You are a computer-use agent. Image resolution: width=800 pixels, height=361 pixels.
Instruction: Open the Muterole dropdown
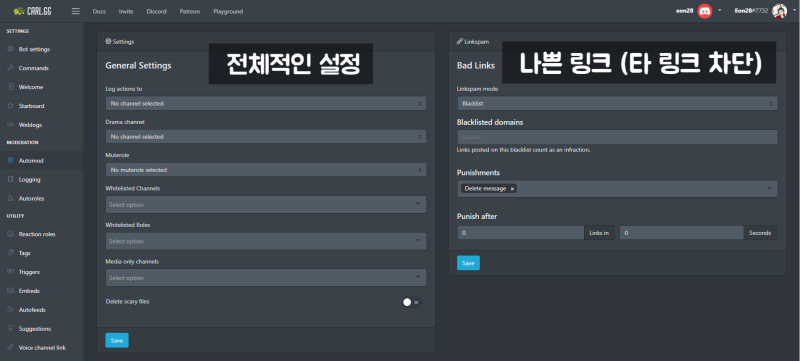tap(266, 170)
